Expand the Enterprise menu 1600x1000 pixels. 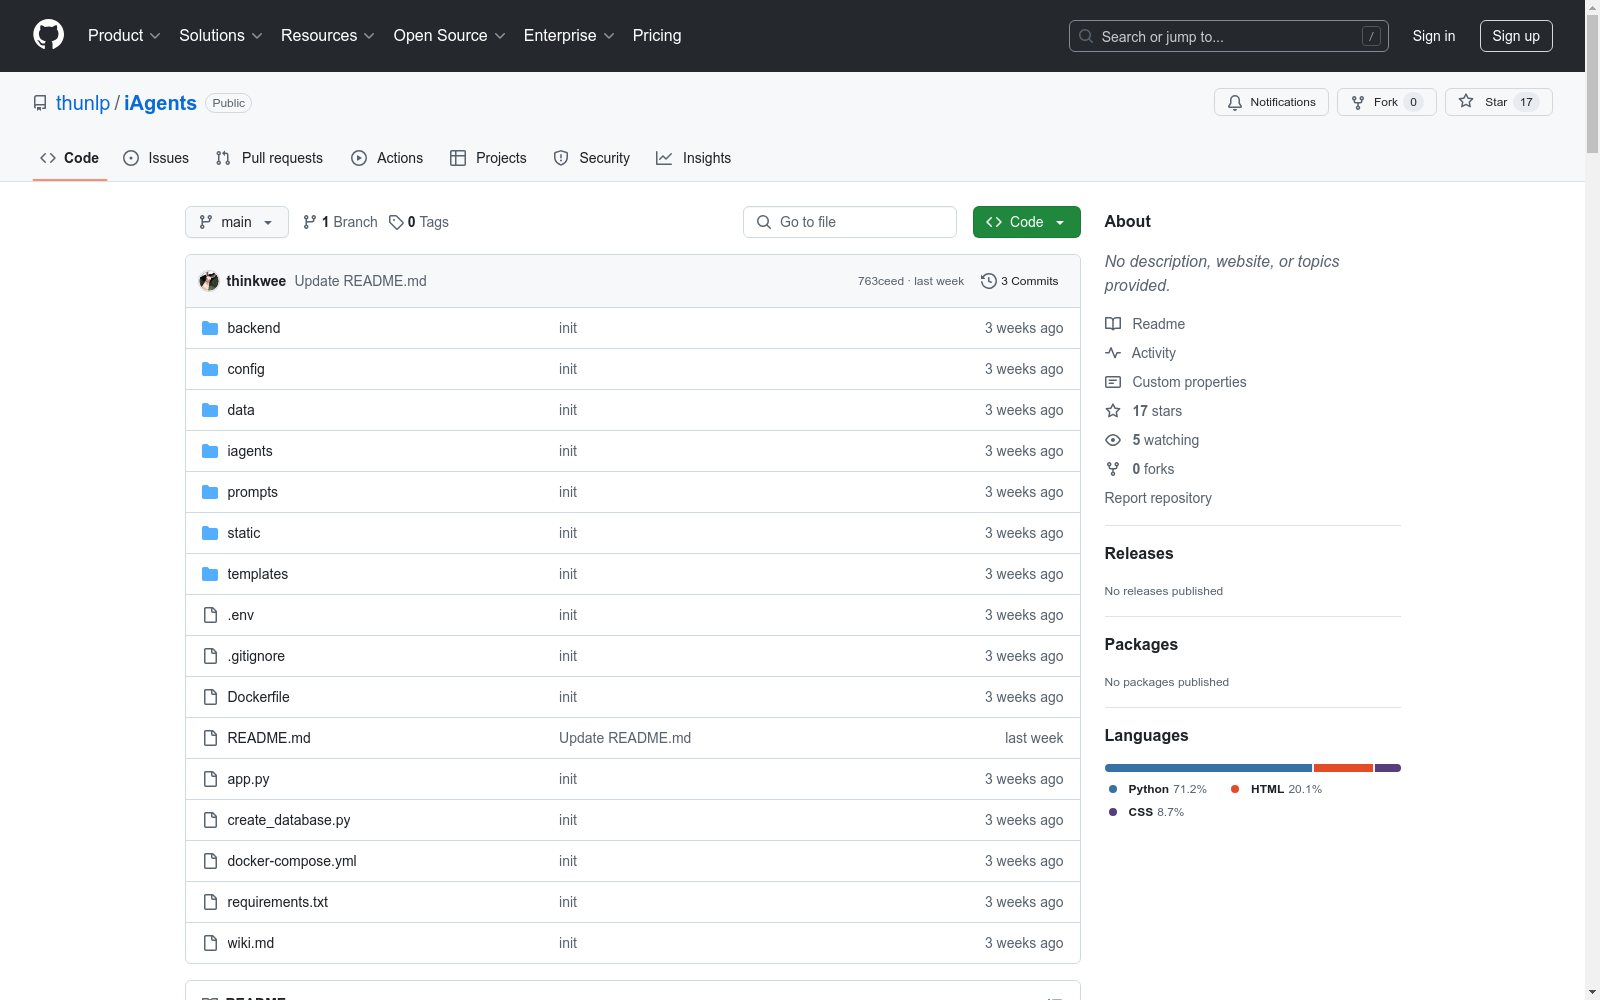(569, 36)
